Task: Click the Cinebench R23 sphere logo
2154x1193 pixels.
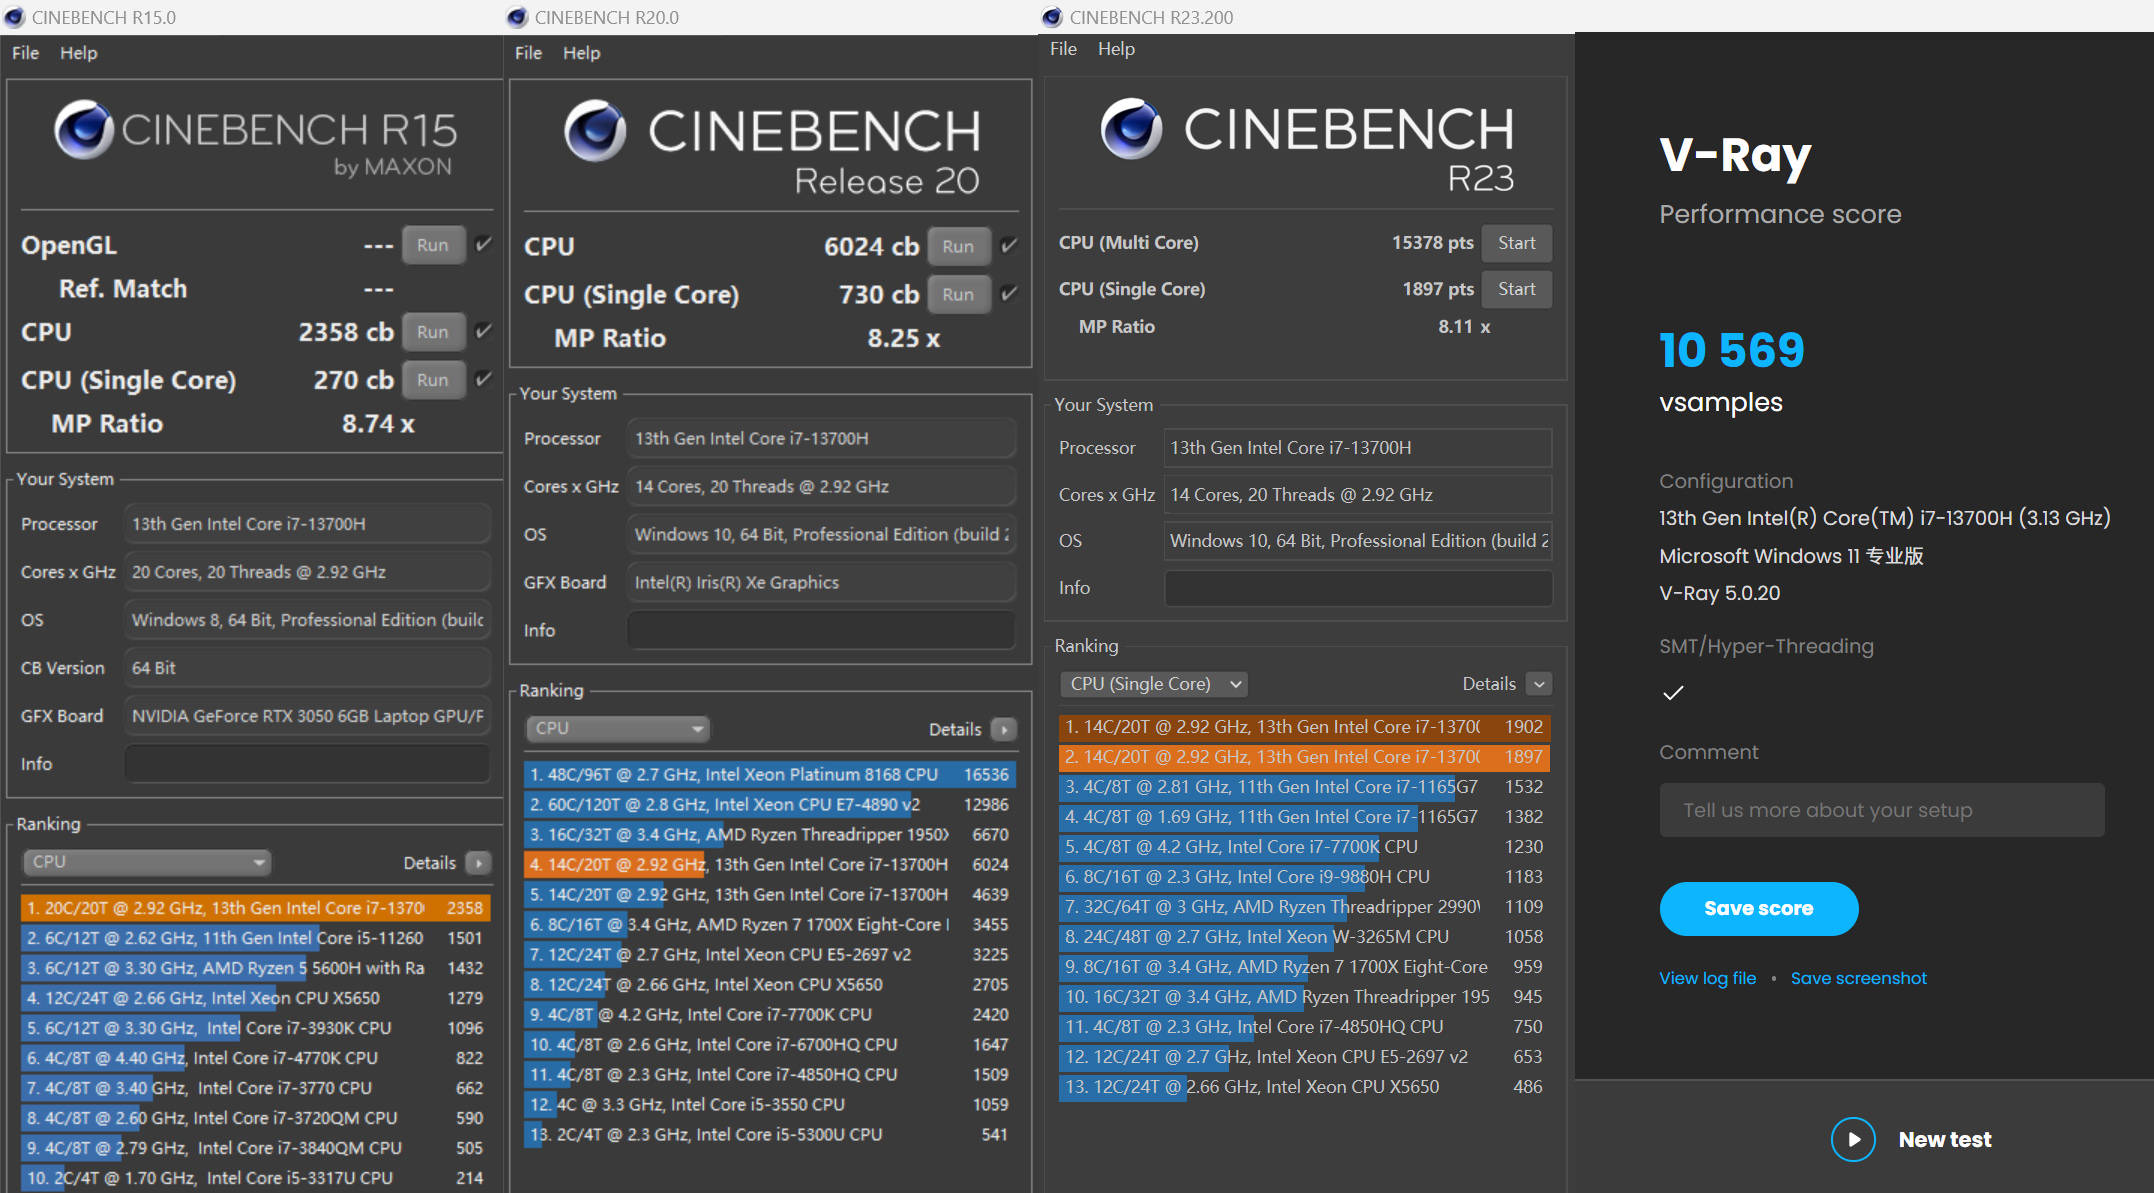Action: (x=1132, y=128)
